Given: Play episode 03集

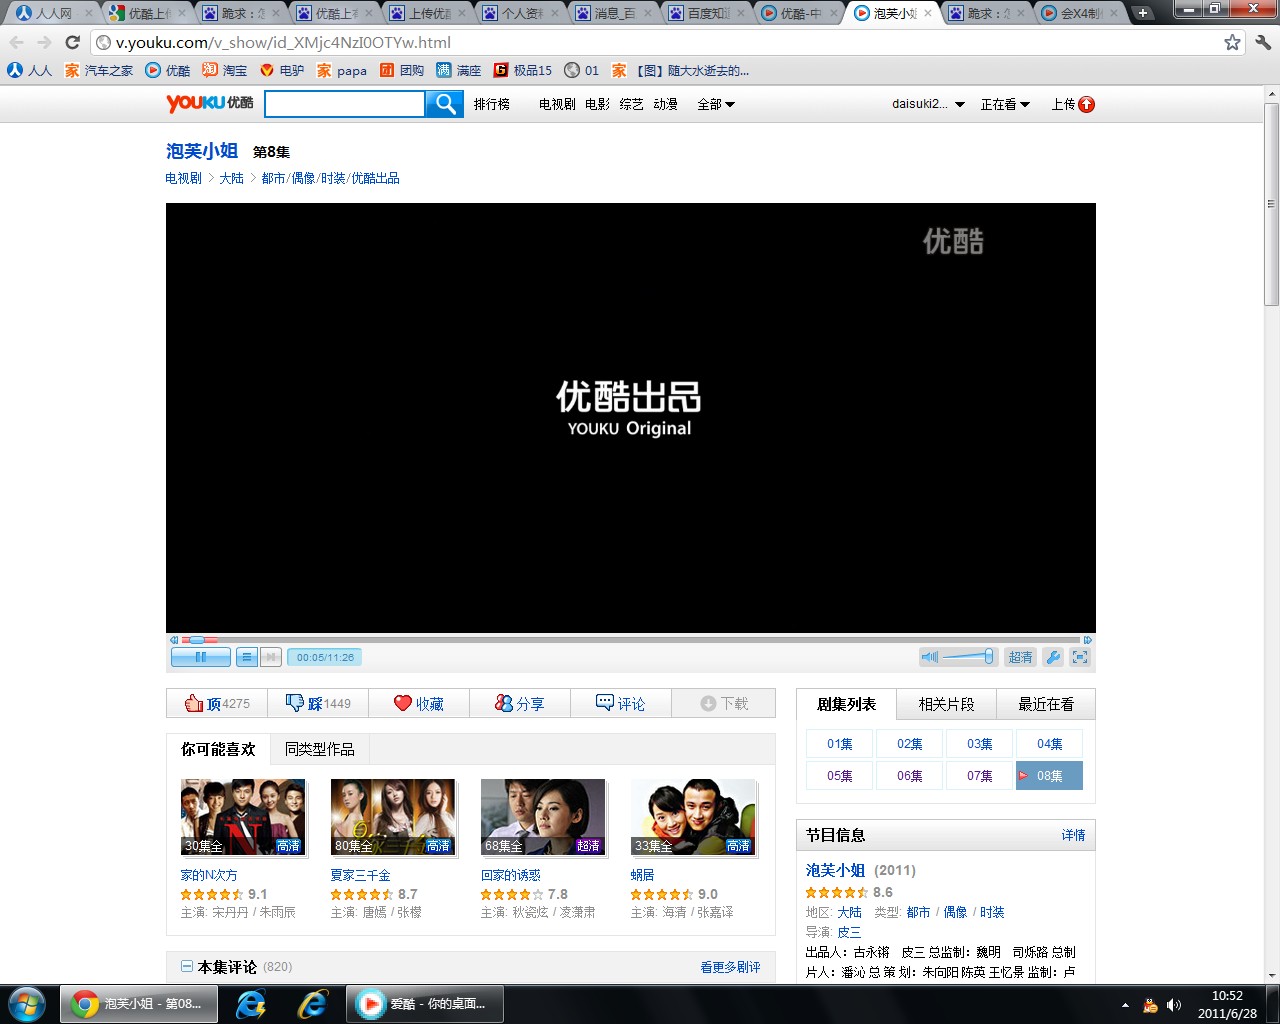Looking at the screenshot, I should click(980, 744).
